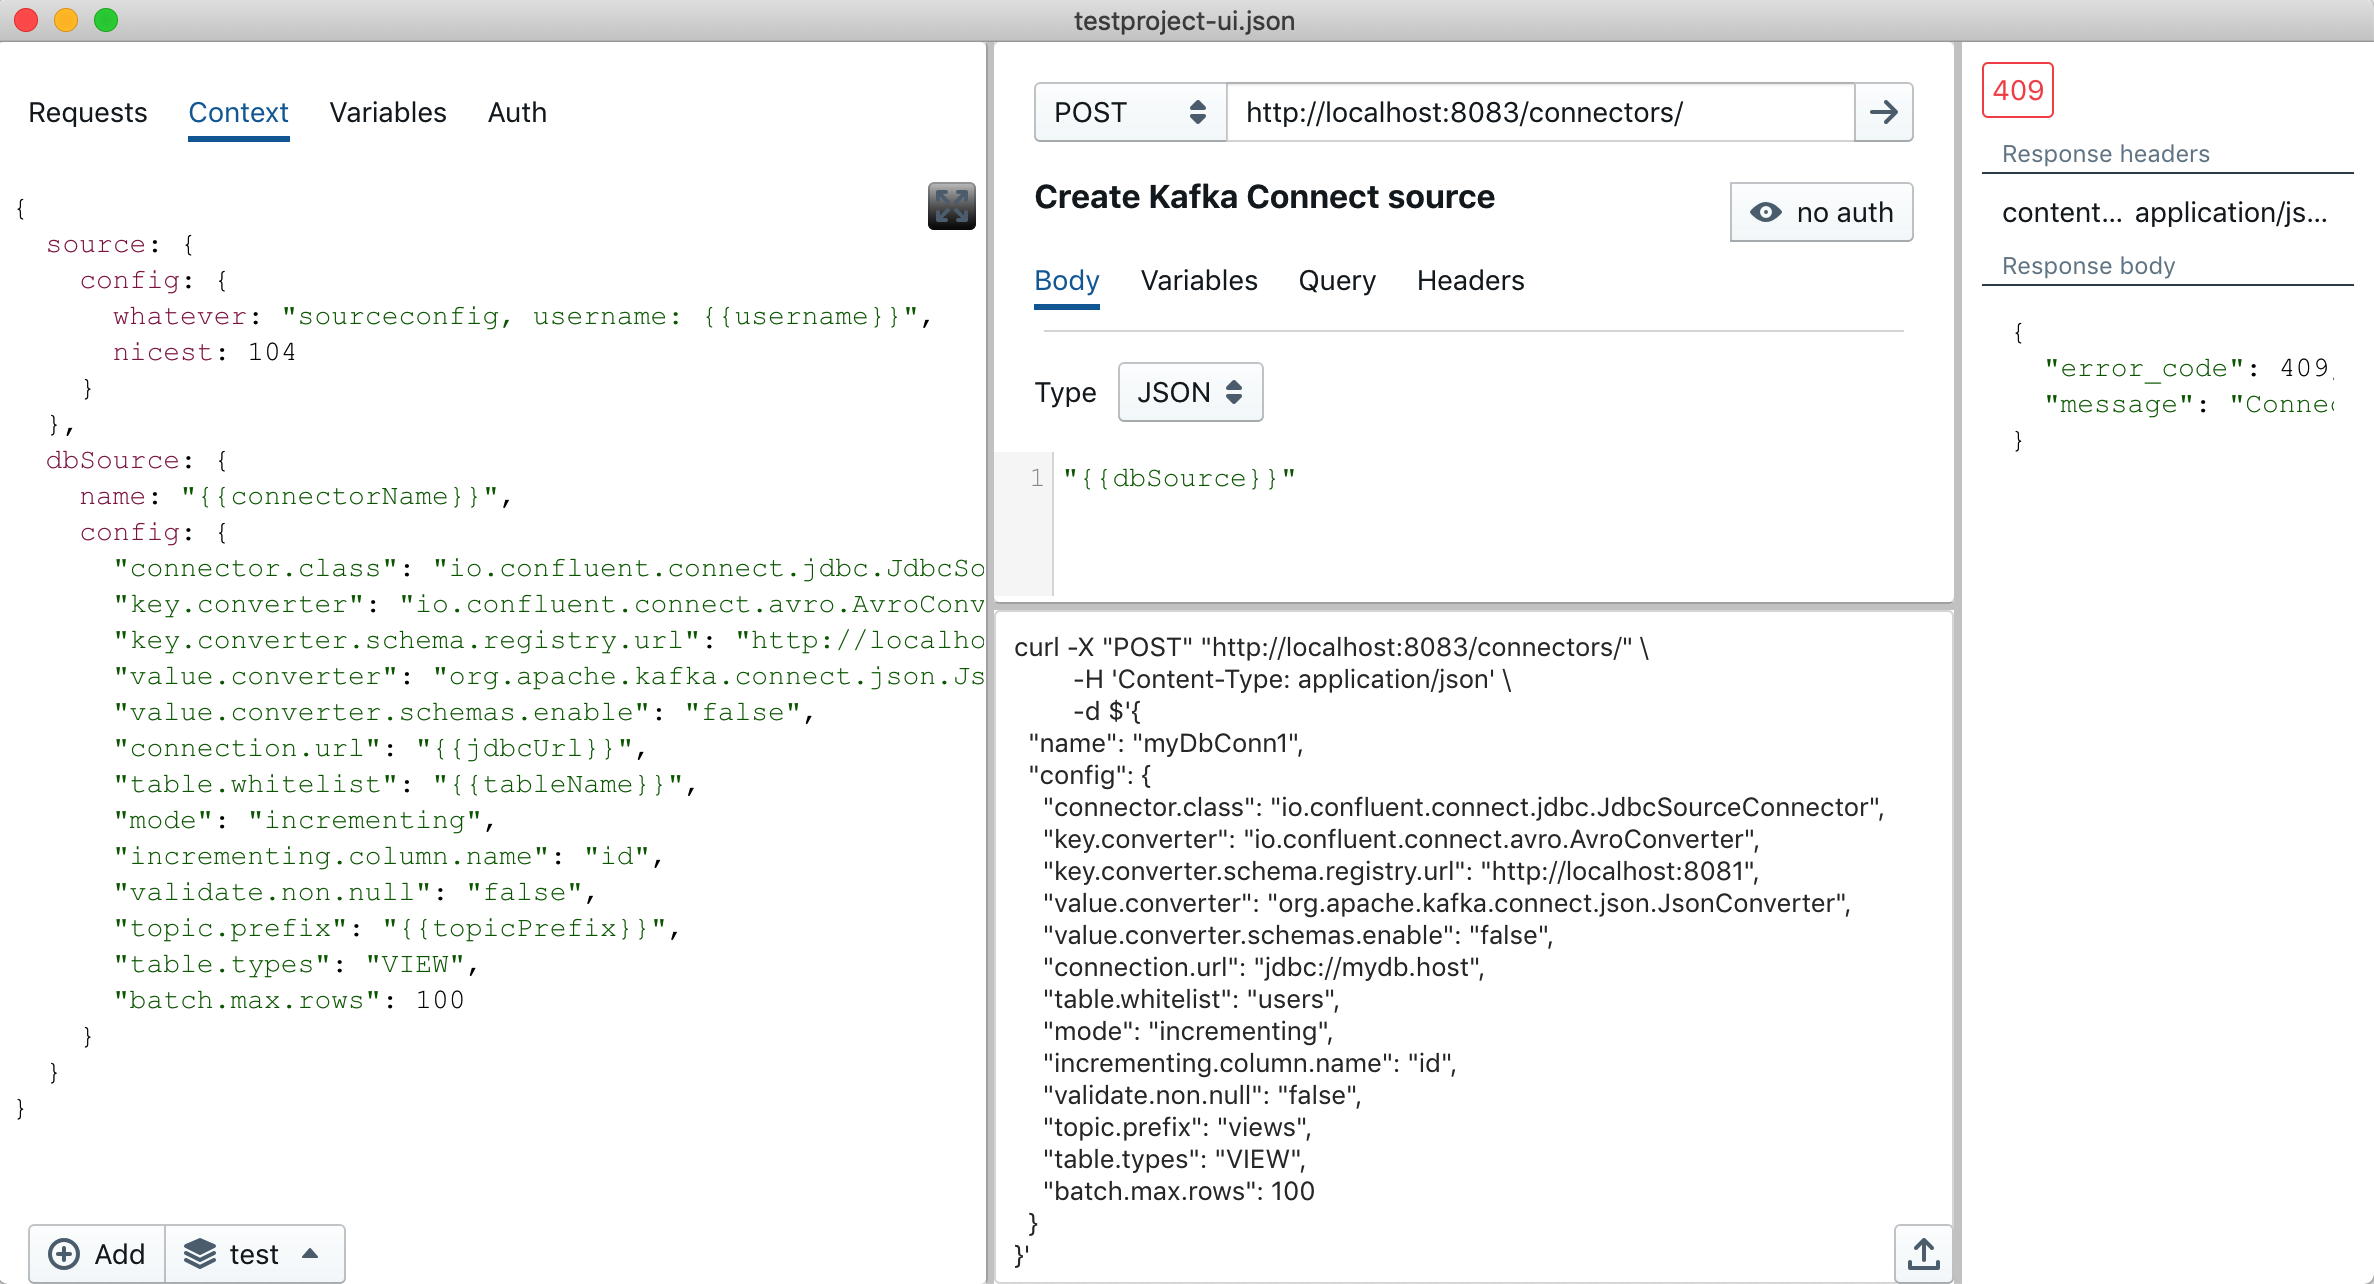Click the Add button at bottom left
This screenshot has width=2374, height=1284.
[98, 1254]
